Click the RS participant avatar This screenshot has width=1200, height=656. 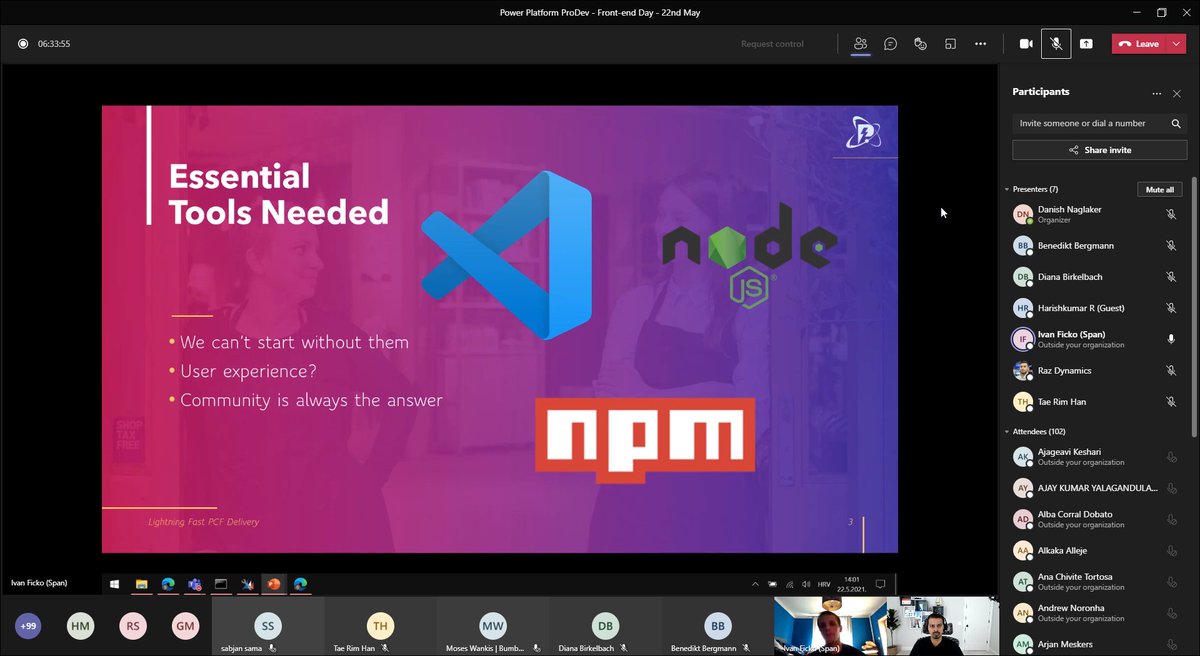pyautogui.click(x=132, y=626)
